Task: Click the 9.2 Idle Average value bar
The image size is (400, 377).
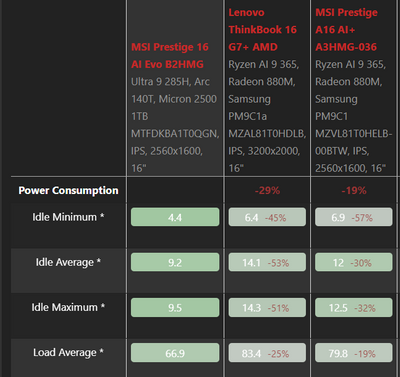Action: tap(175, 262)
